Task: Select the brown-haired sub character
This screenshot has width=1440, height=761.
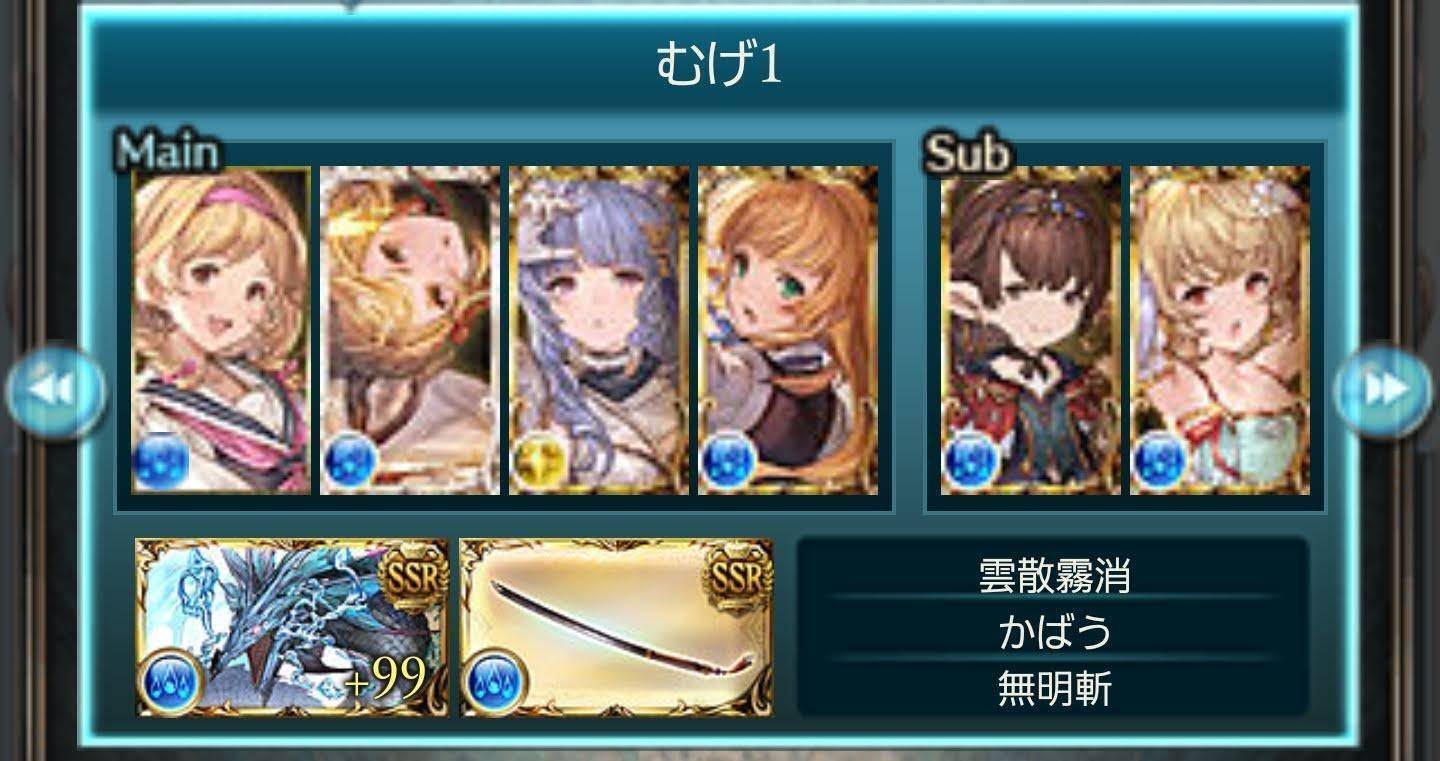Action: (x=1031, y=330)
